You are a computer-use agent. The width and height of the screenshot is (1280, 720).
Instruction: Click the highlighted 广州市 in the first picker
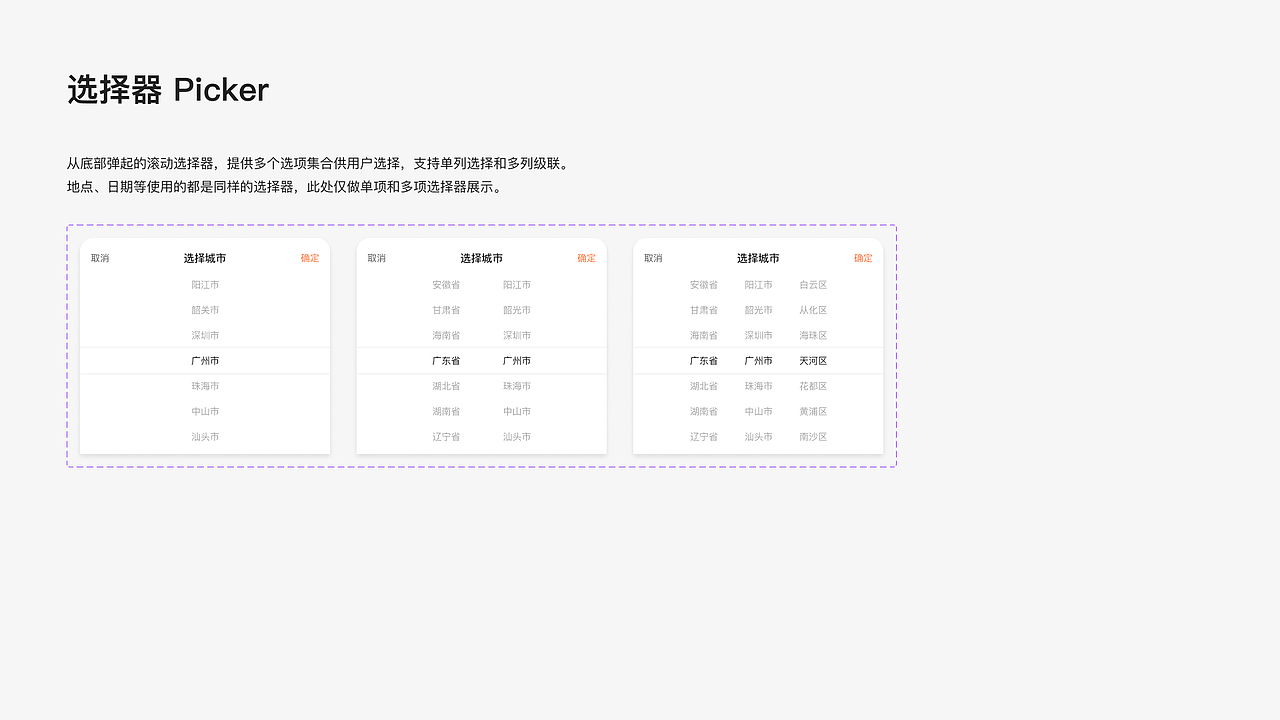[x=205, y=360]
